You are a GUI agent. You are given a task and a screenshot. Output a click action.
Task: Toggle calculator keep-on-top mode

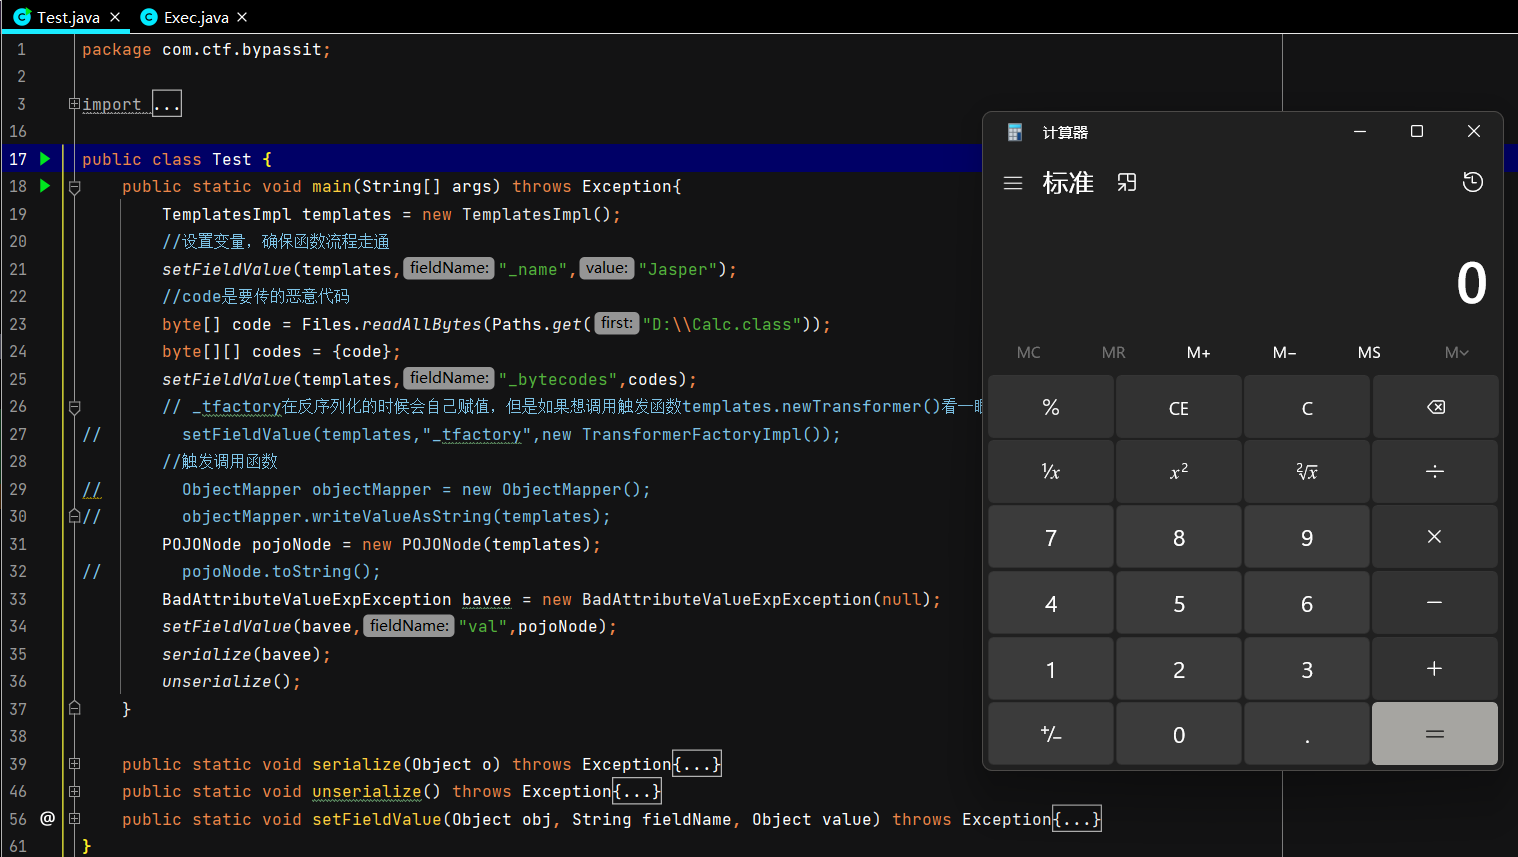pyautogui.click(x=1127, y=183)
